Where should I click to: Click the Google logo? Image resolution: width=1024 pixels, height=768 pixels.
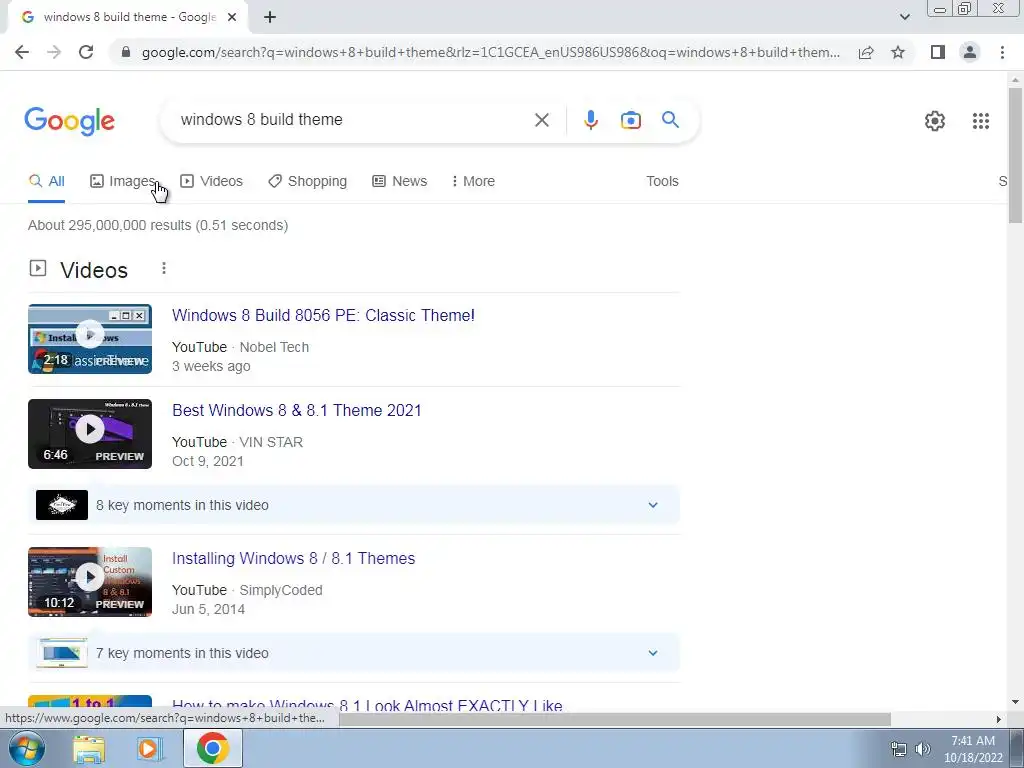[x=69, y=121]
